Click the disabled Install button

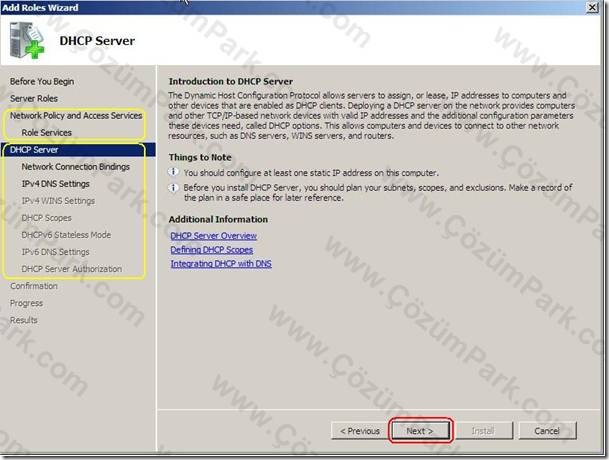pos(483,431)
